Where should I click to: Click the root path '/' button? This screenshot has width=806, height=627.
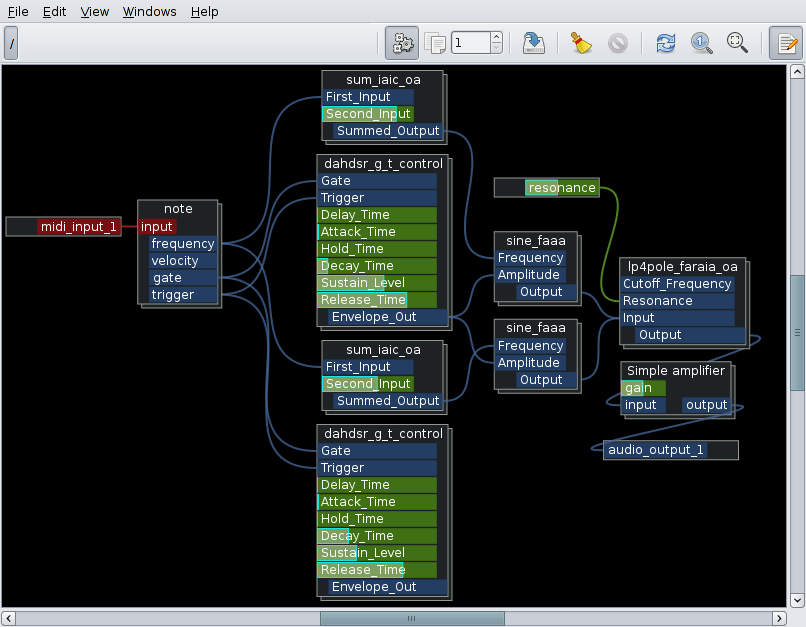click(11, 43)
